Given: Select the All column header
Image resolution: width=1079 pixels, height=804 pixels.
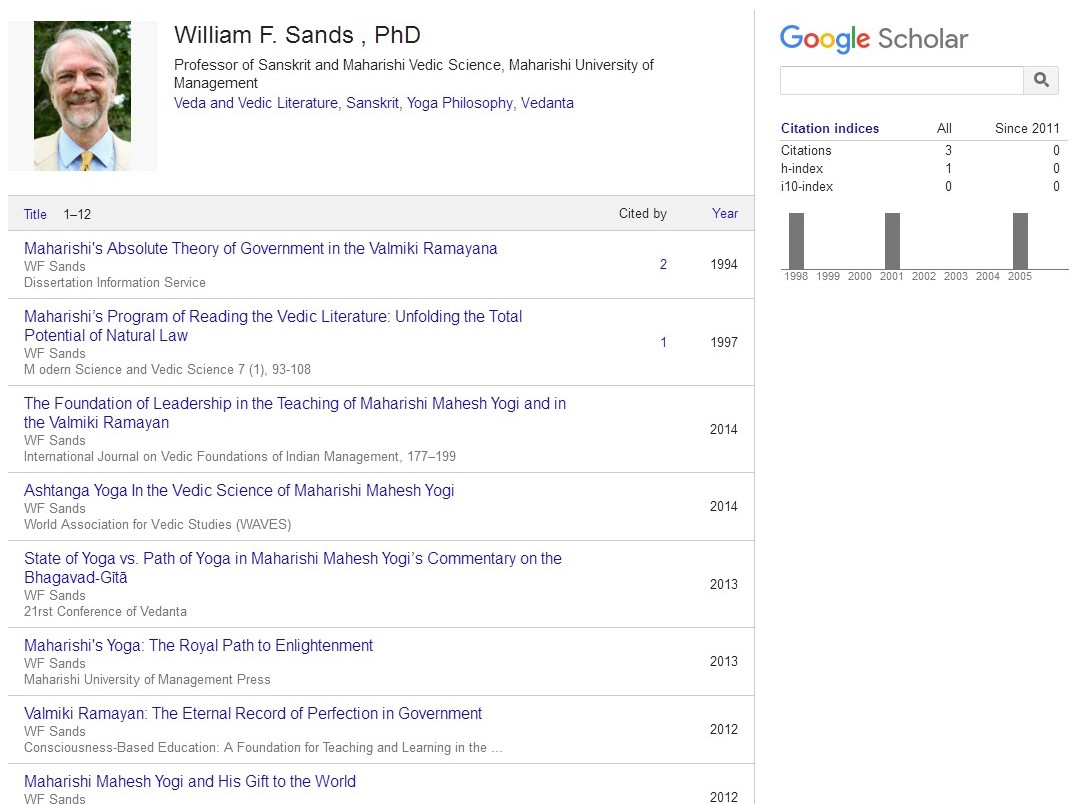Looking at the screenshot, I should point(944,128).
